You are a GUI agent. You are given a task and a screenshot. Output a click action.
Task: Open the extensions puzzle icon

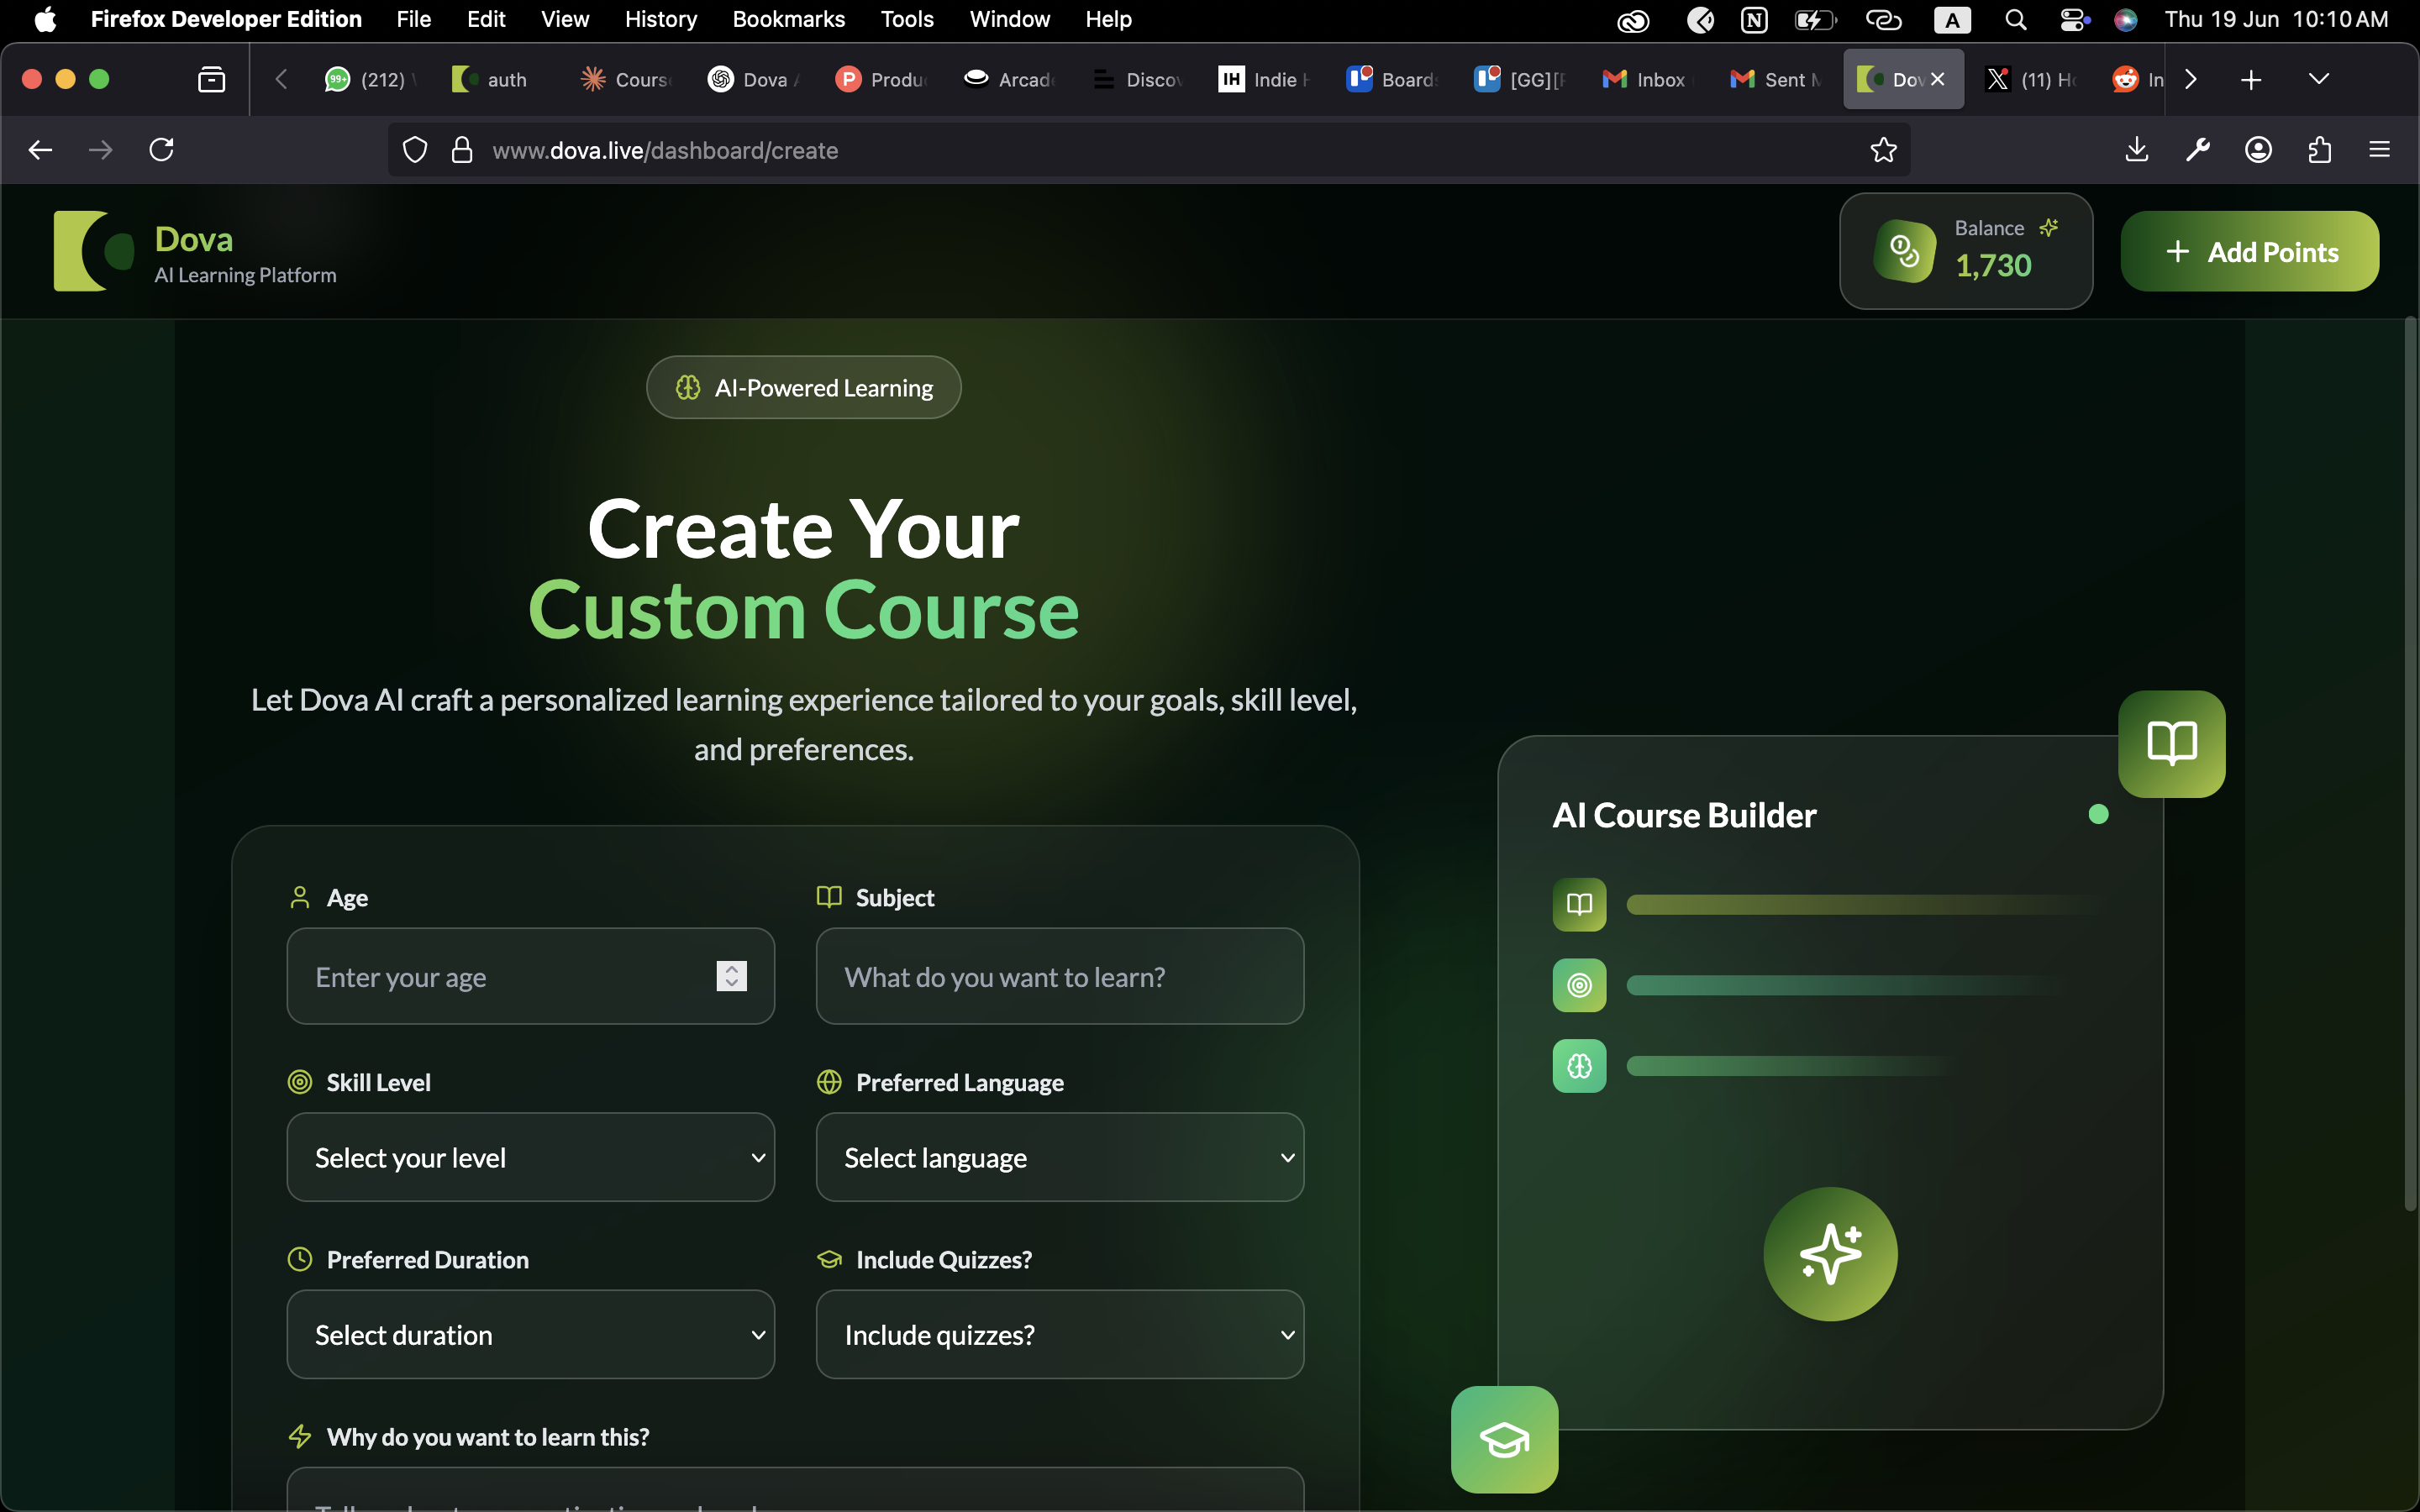pos(2319,150)
